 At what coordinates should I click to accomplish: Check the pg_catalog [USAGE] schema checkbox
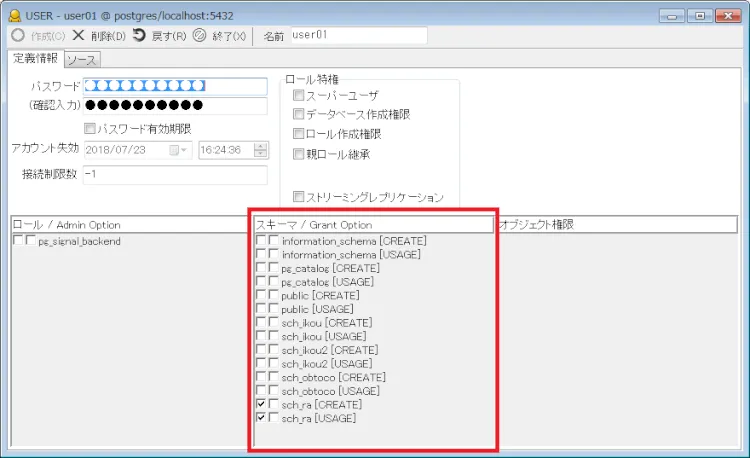click(261, 281)
